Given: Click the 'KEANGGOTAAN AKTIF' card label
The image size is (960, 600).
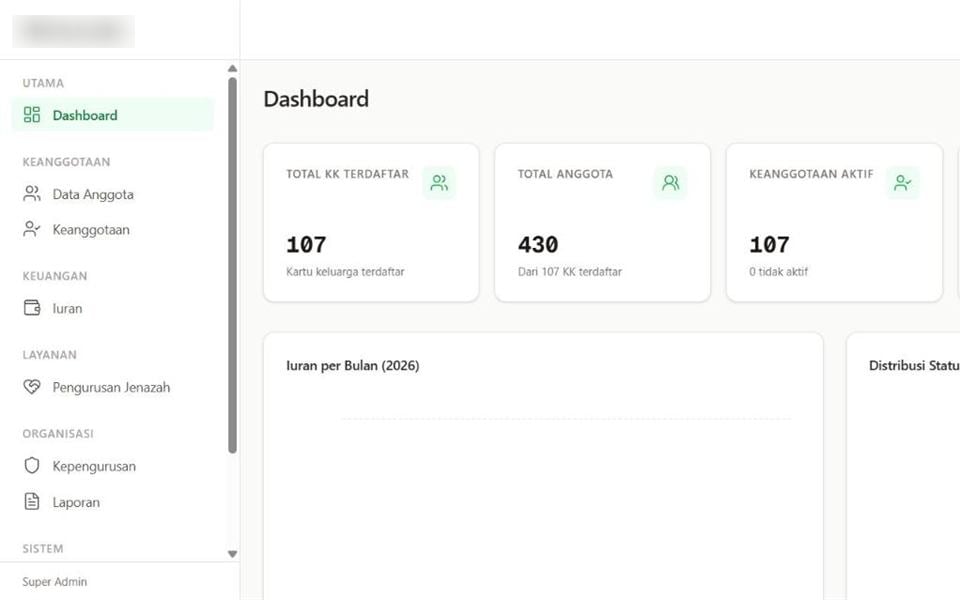Looking at the screenshot, I should point(811,174).
